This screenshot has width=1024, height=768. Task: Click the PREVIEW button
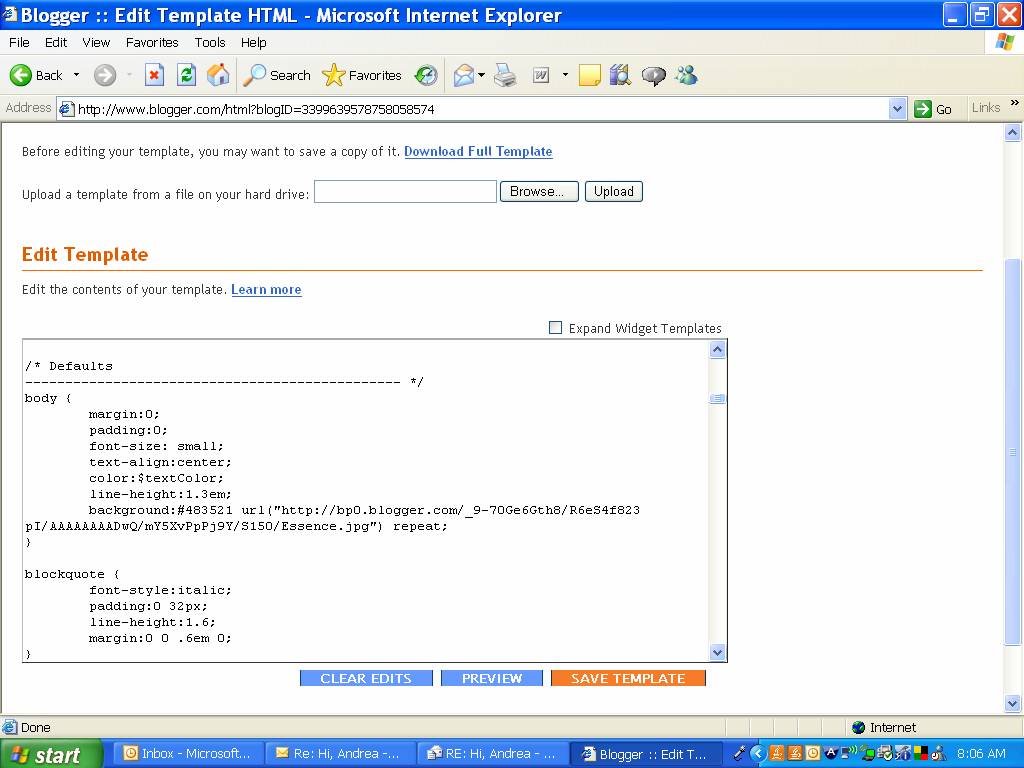pyautogui.click(x=492, y=679)
